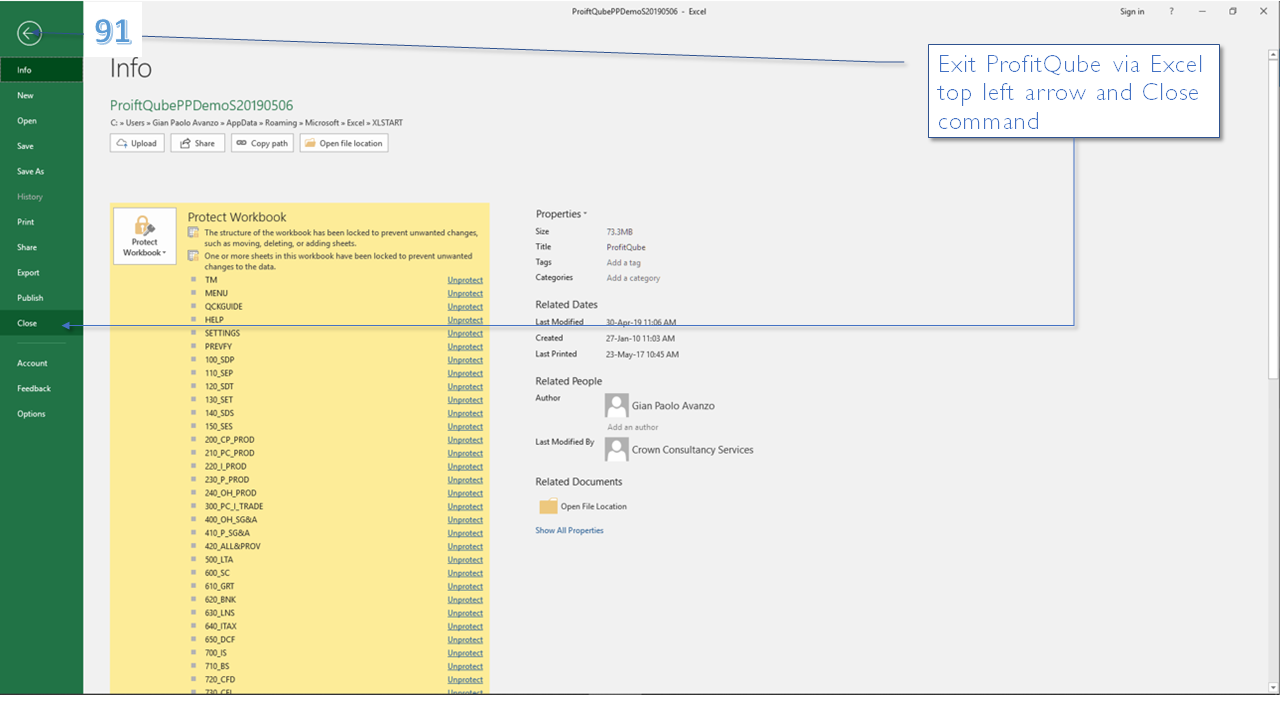Unprotect the 700_IS sheet
1280x720 pixels.
coord(465,653)
